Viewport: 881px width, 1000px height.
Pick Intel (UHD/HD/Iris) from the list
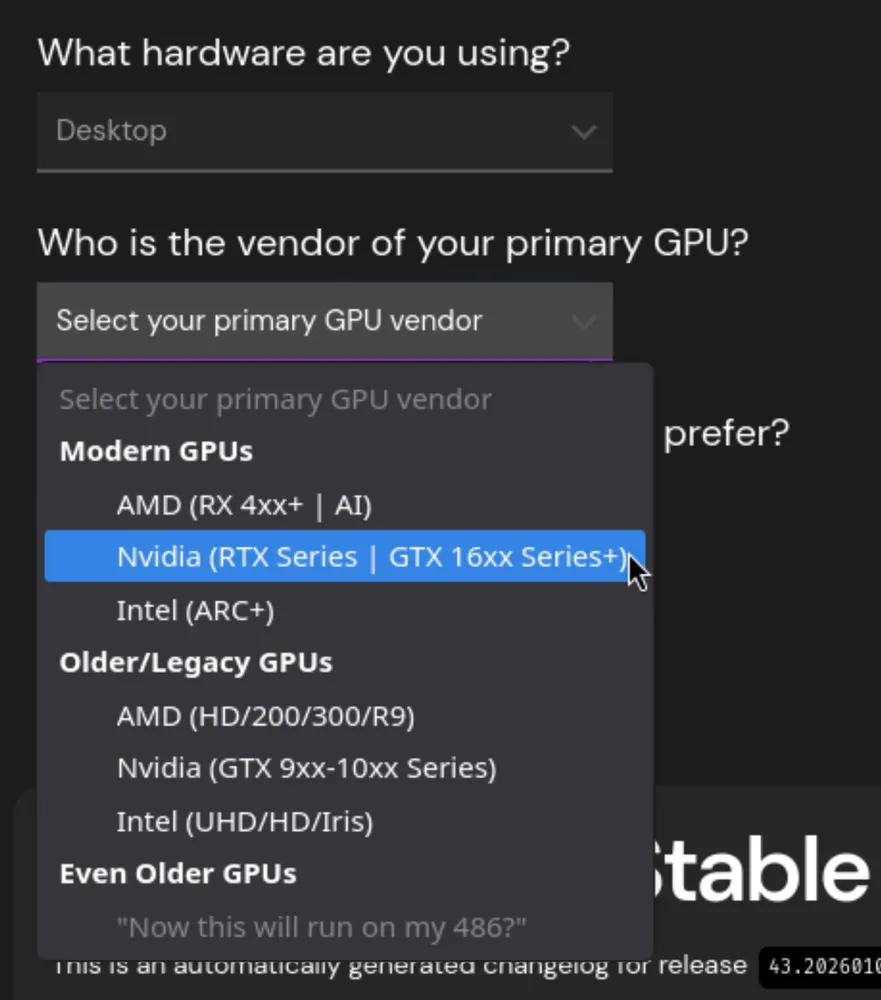tap(244, 822)
